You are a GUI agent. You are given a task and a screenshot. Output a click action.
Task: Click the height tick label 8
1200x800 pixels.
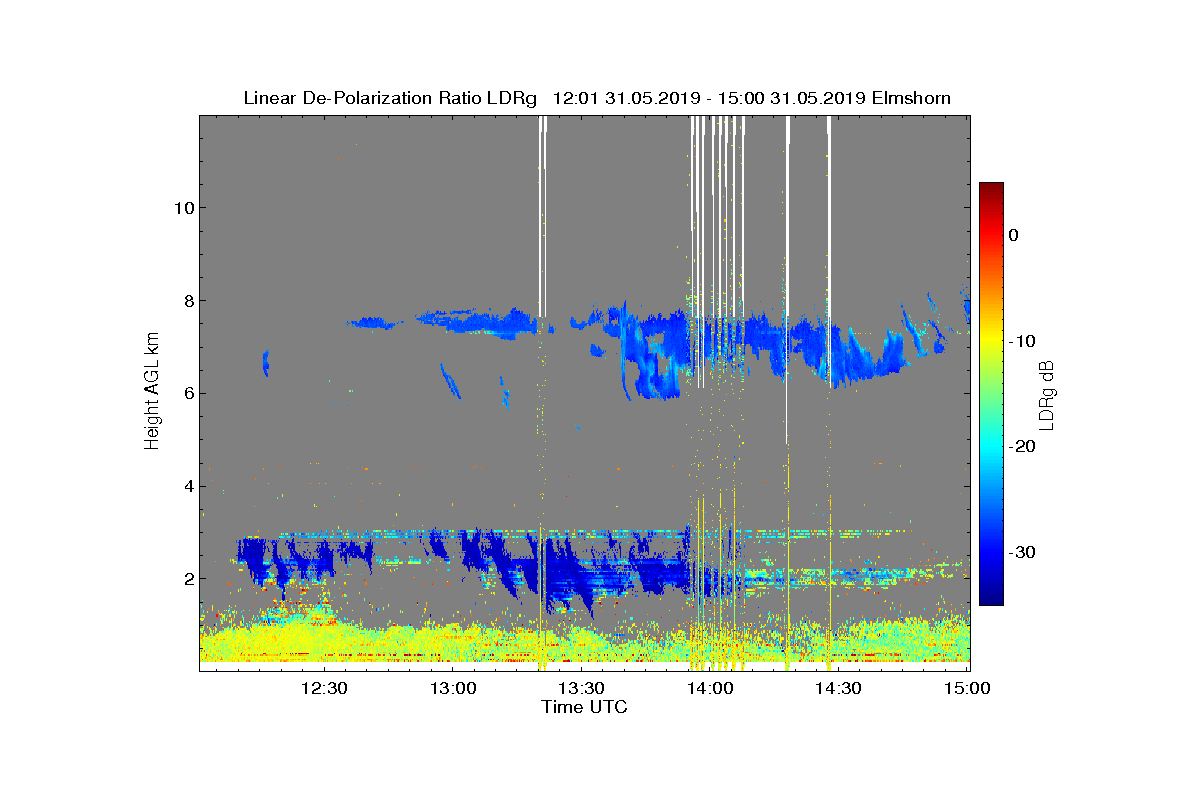pyautogui.click(x=187, y=300)
